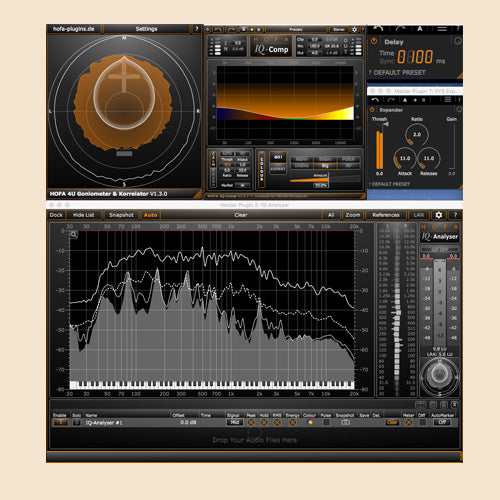500x500 pixels.
Task: Close the analyser list panel with X
Action: click(454, 405)
